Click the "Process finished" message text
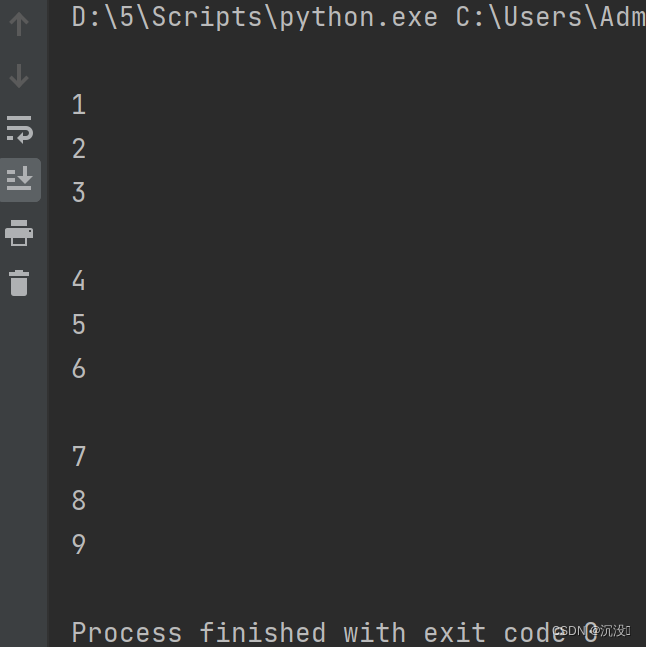646x647 pixels. click(198, 633)
